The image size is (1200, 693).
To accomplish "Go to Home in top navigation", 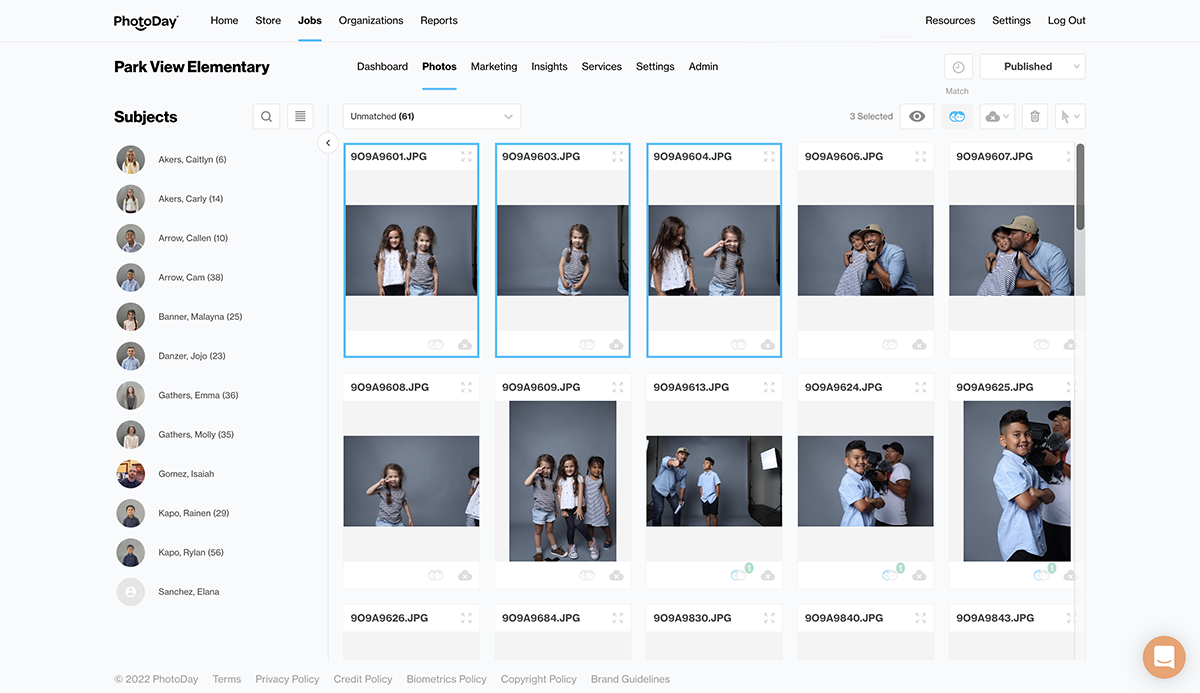I will coord(224,21).
